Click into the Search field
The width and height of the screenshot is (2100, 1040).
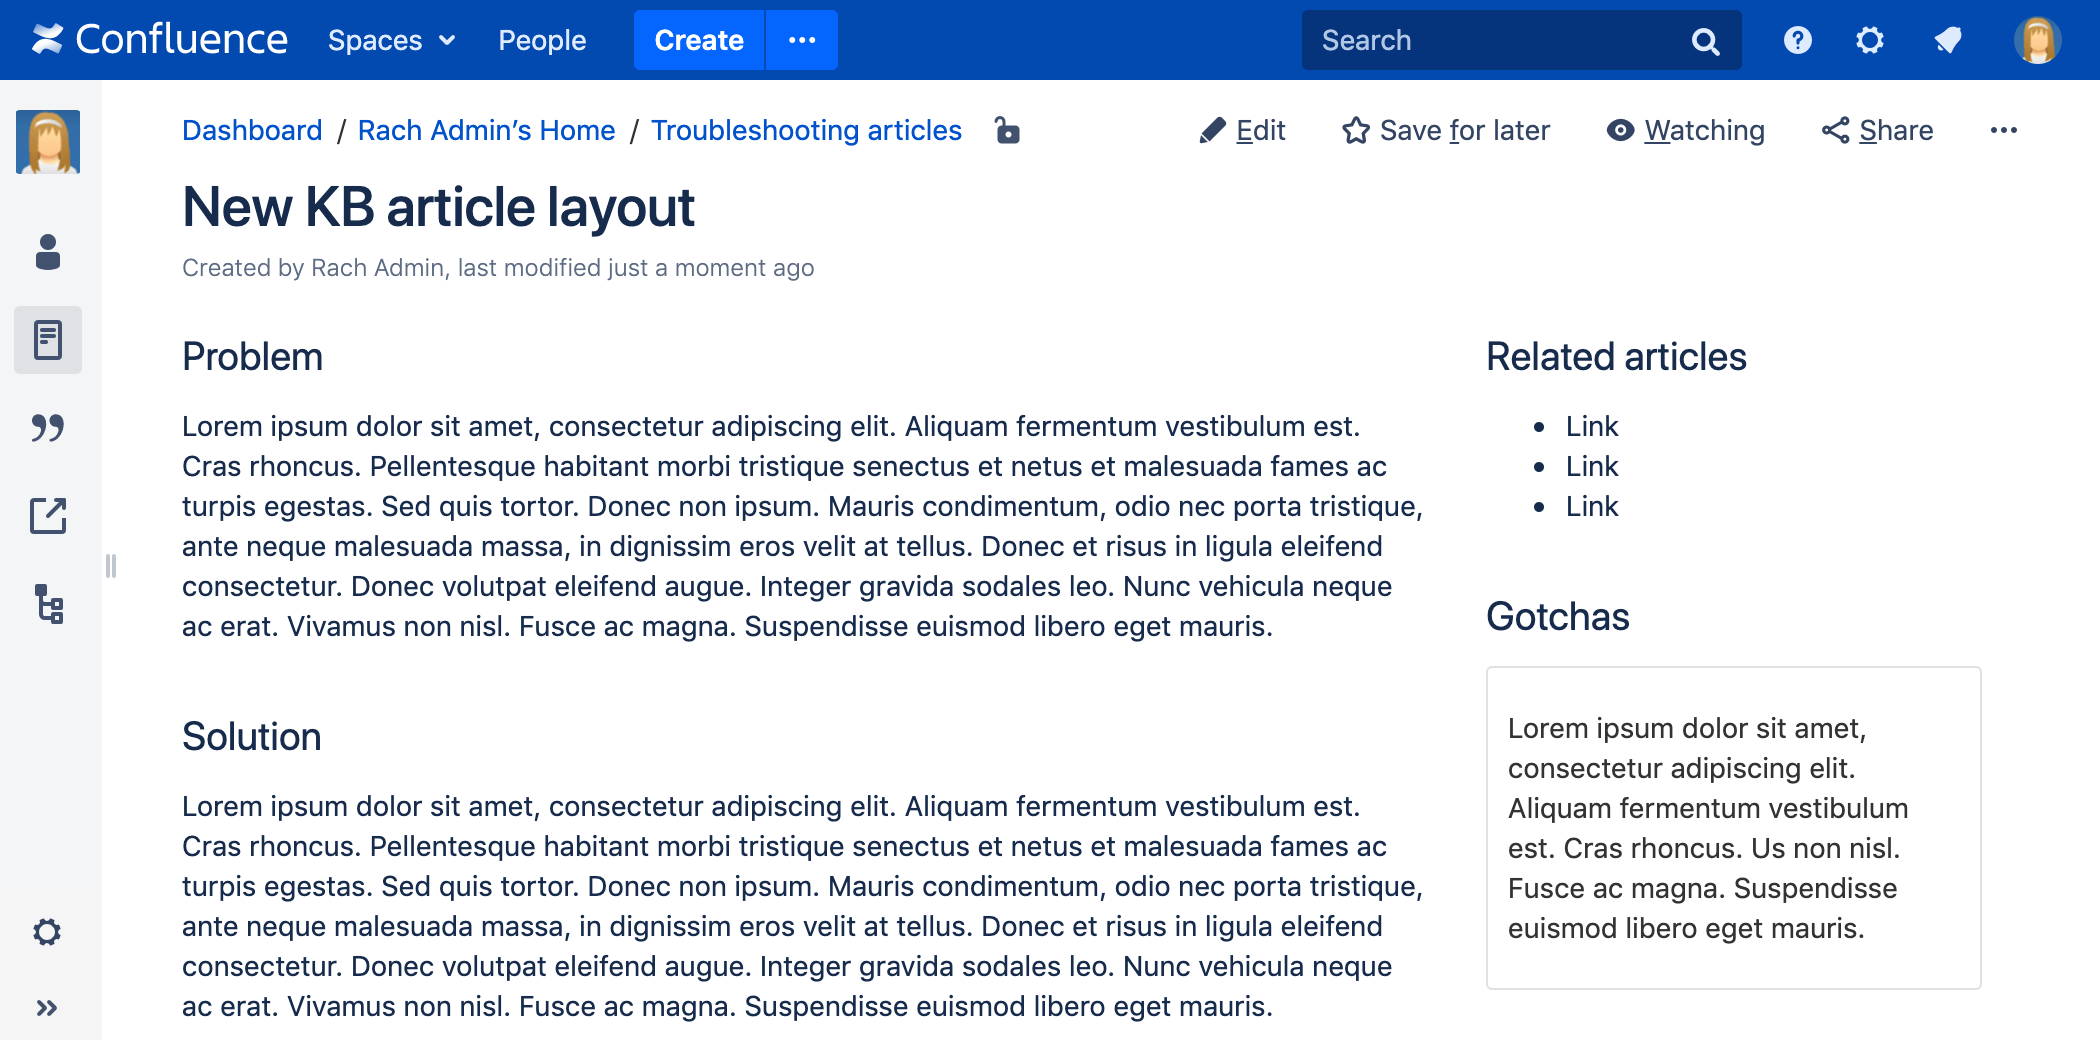(x=1500, y=40)
